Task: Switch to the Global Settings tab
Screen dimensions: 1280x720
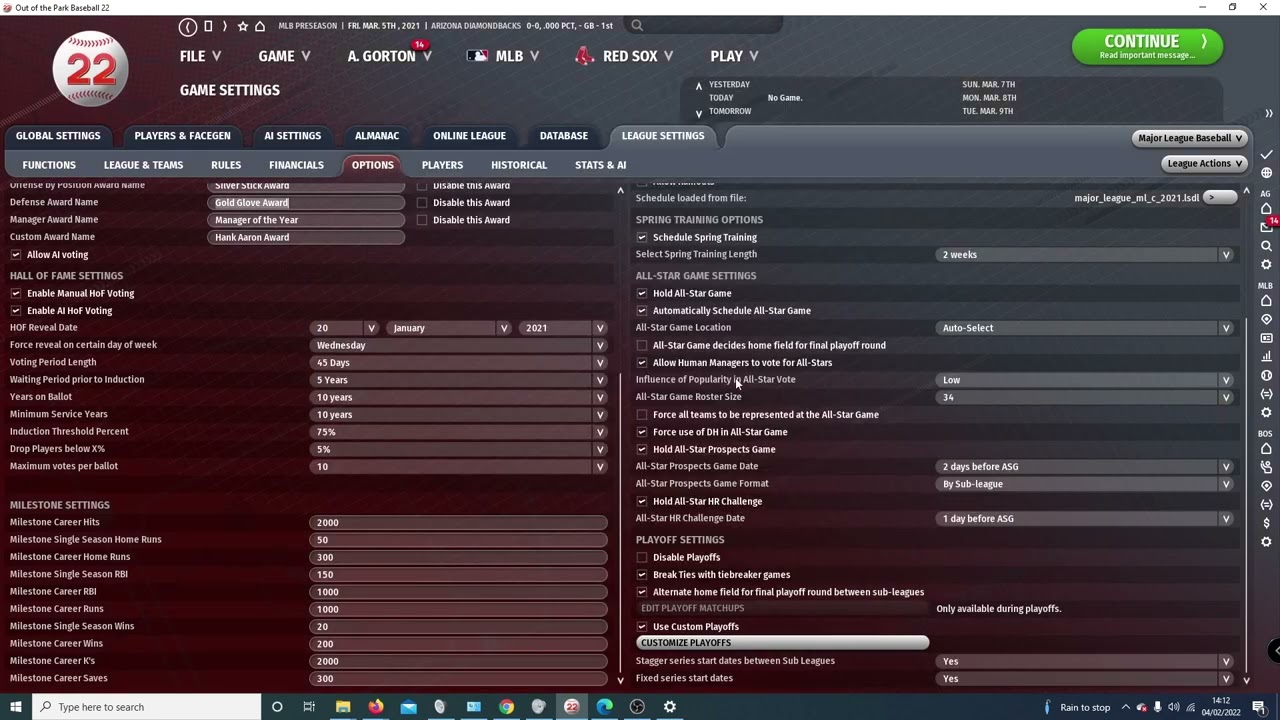Action: (58, 136)
